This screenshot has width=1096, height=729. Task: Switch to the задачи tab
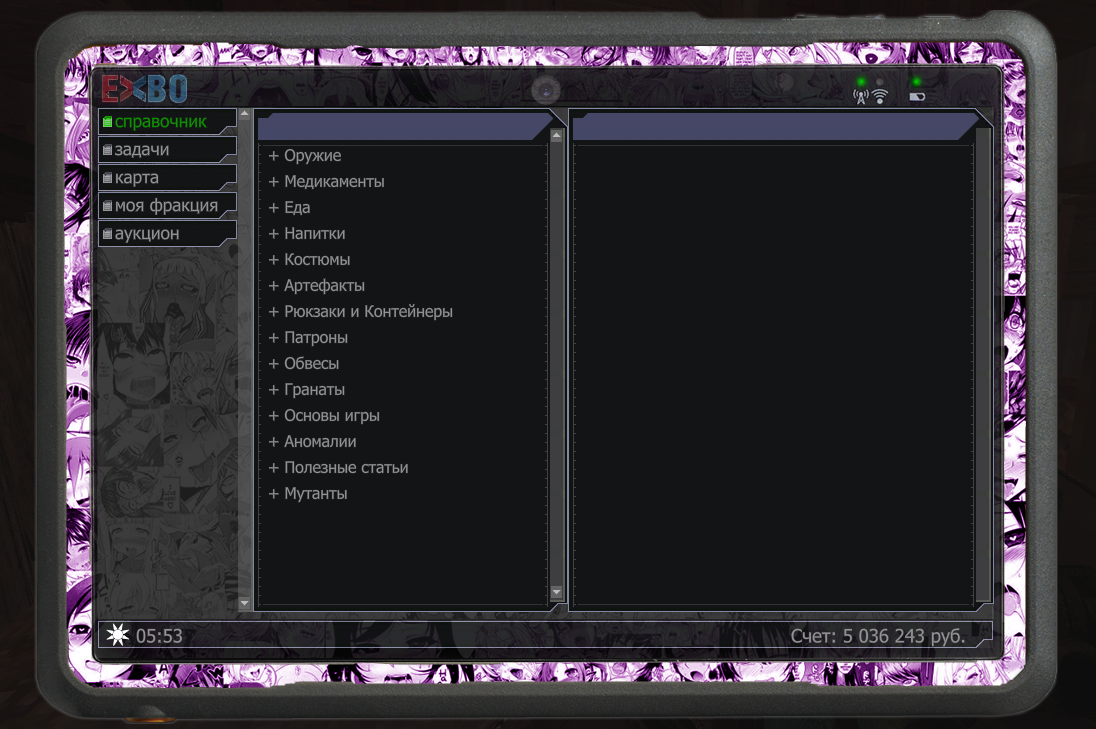tap(167, 150)
